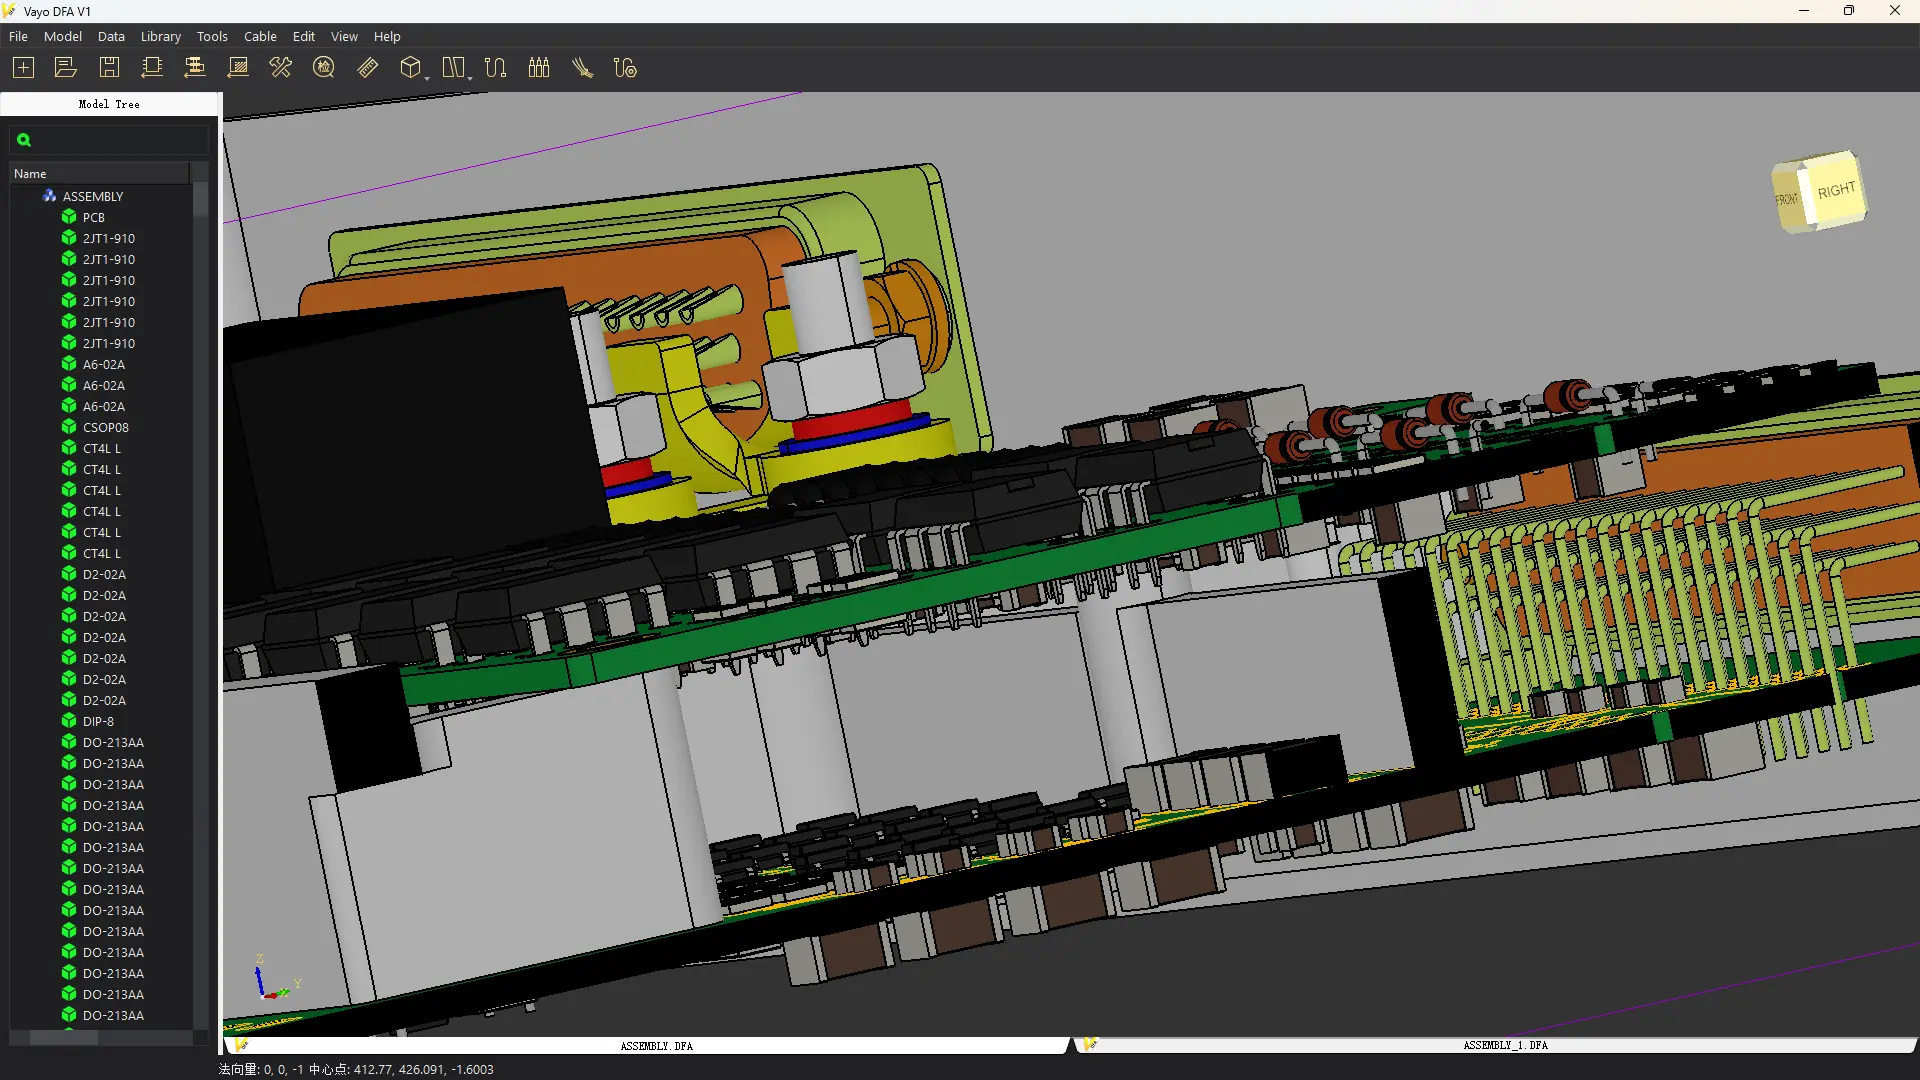
Task: Open the Cable menu
Action: [x=260, y=36]
